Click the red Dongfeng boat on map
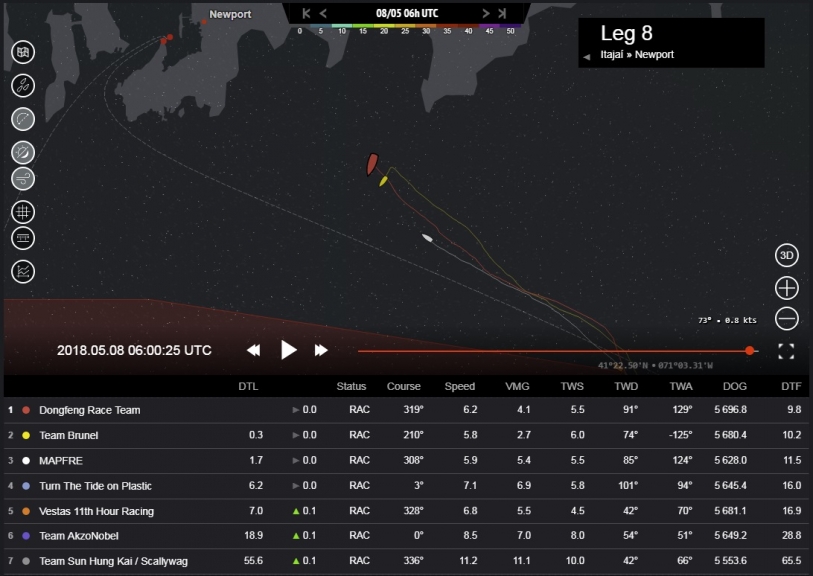The width and height of the screenshot is (813, 576). click(x=372, y=165)
